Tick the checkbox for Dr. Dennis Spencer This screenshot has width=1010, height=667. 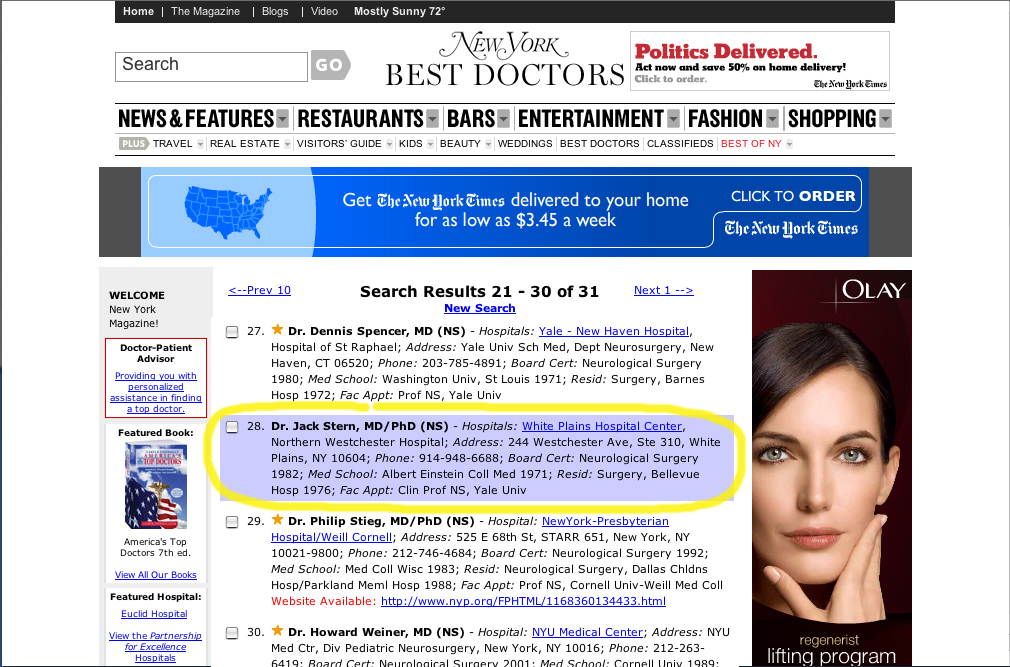point(232,332)
